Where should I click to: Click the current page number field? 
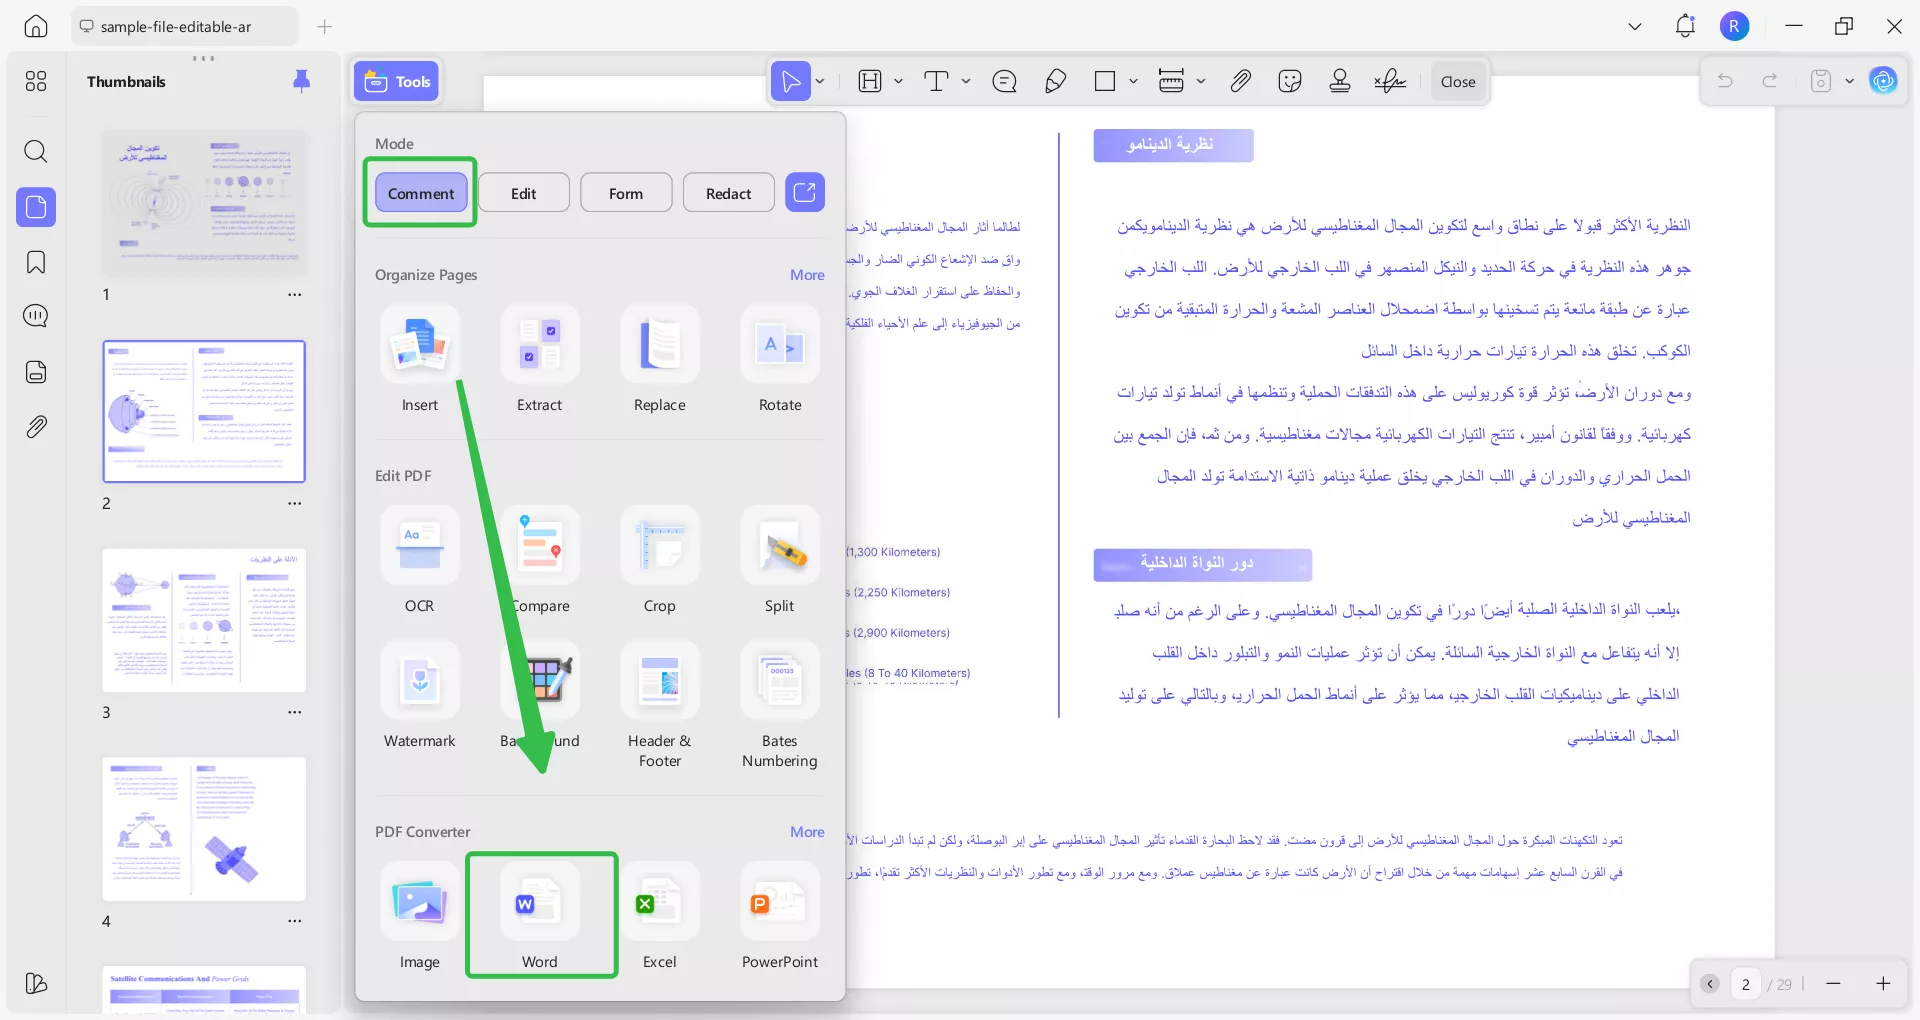point(1746,984)
